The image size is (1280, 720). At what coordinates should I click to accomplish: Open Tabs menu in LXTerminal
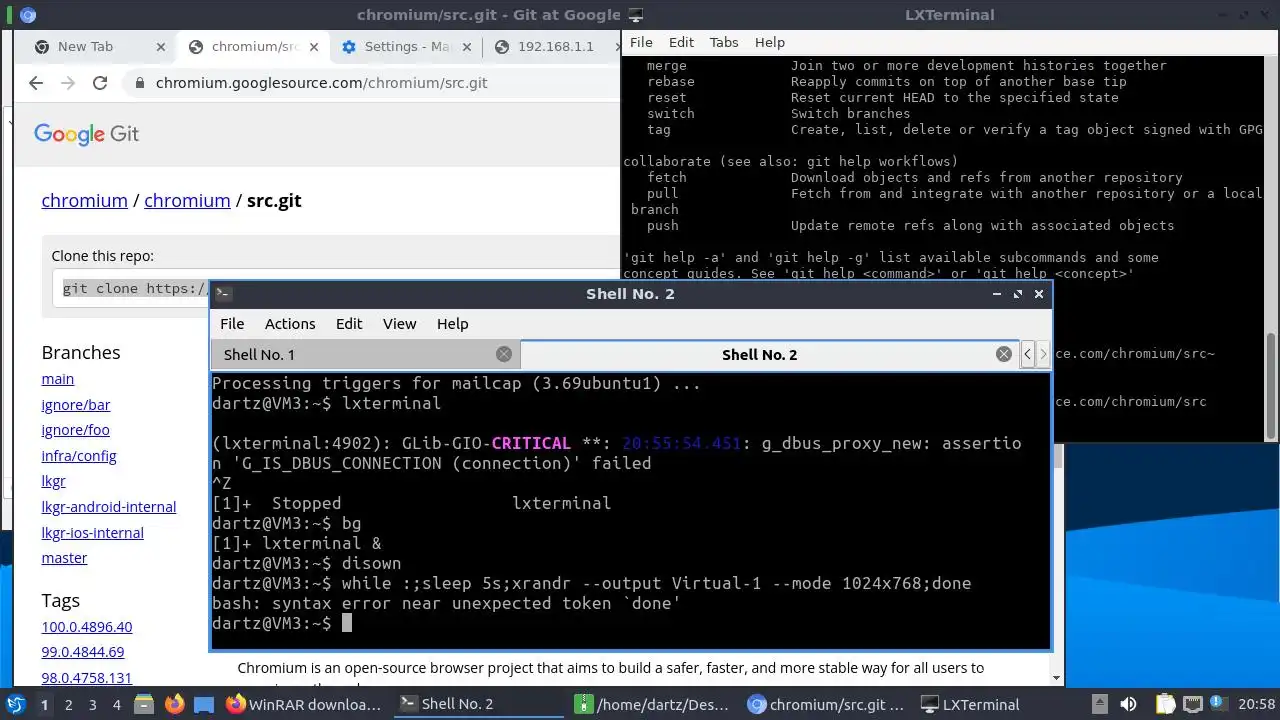coord(724,42)
